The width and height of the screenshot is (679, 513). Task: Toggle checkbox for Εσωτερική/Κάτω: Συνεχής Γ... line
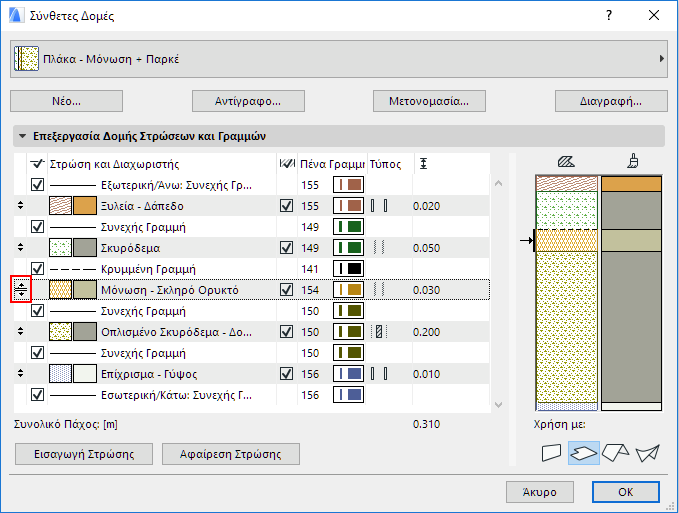(x=37, y=394)
